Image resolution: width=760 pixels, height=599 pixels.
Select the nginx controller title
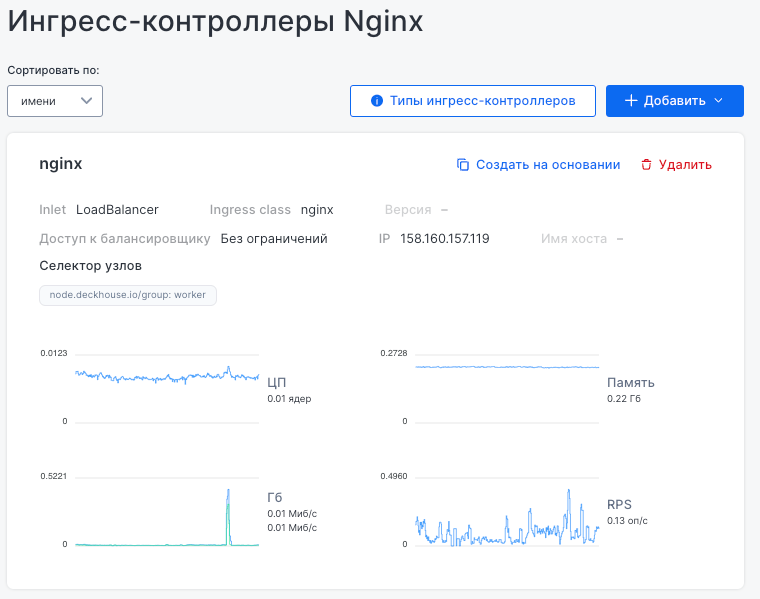pyautogui.click(x=60, y=164)
